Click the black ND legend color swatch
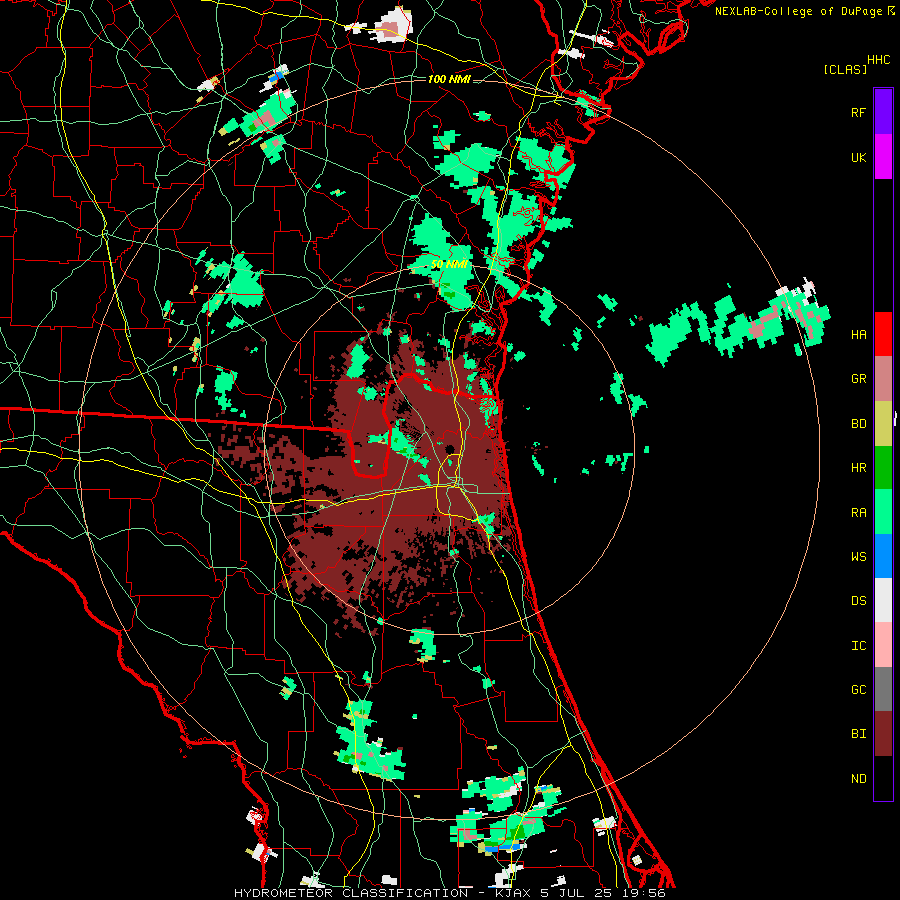Image resolution: width=900 pixels, height=900 pixels. 883,778
